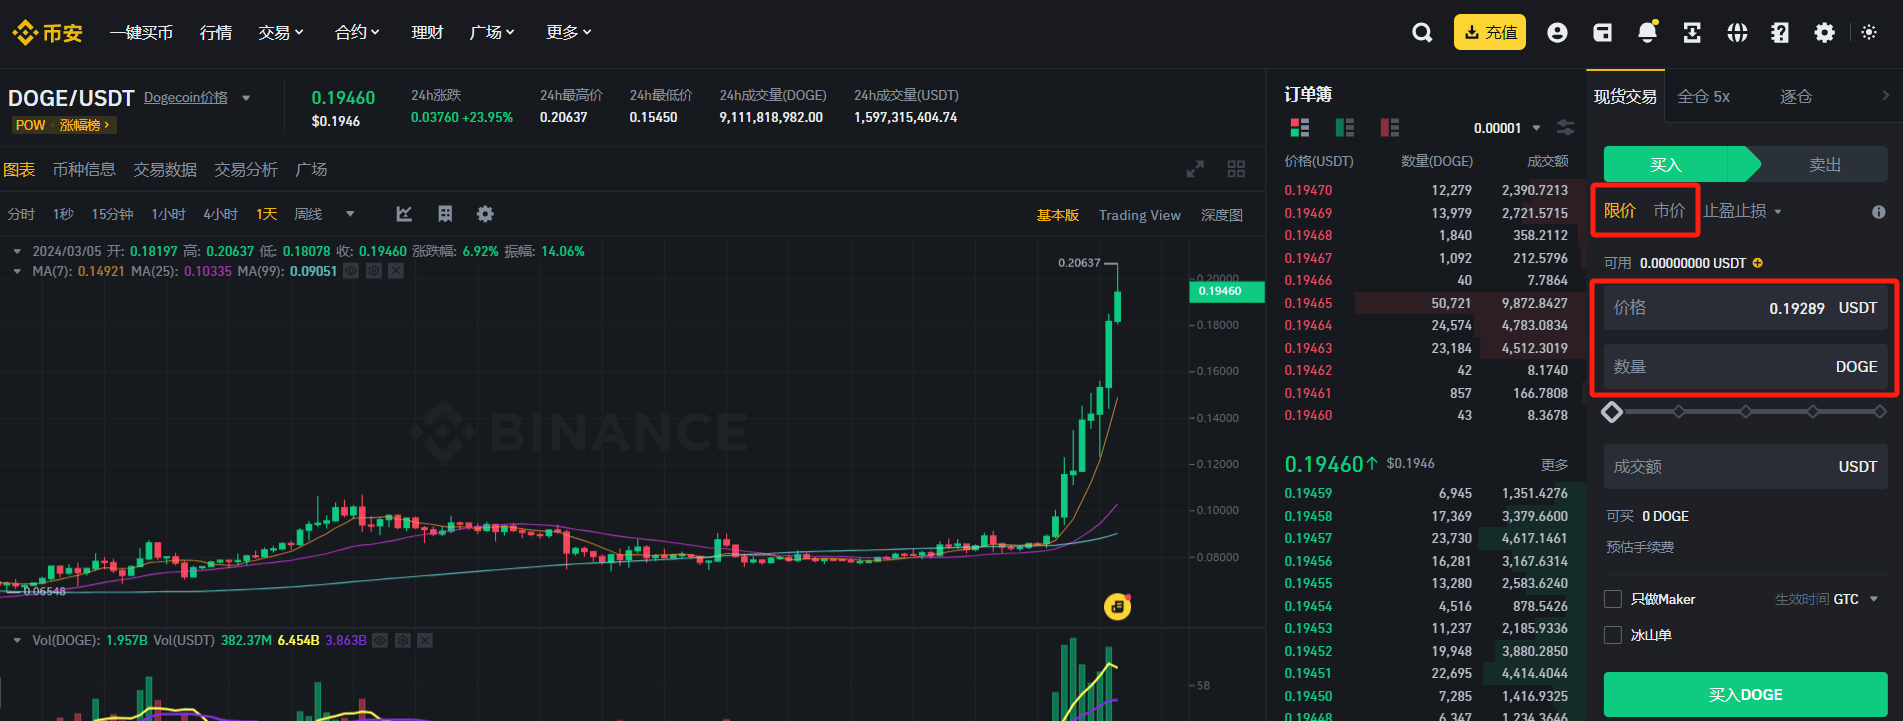
Task: Switch to the 交易数据 tab
Action: [x=165, y=169]
